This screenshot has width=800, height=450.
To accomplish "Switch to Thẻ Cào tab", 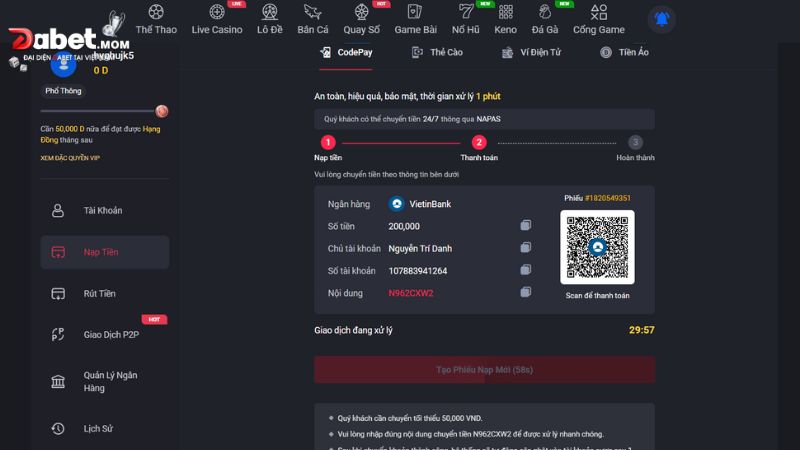I will tap(437, 53).
